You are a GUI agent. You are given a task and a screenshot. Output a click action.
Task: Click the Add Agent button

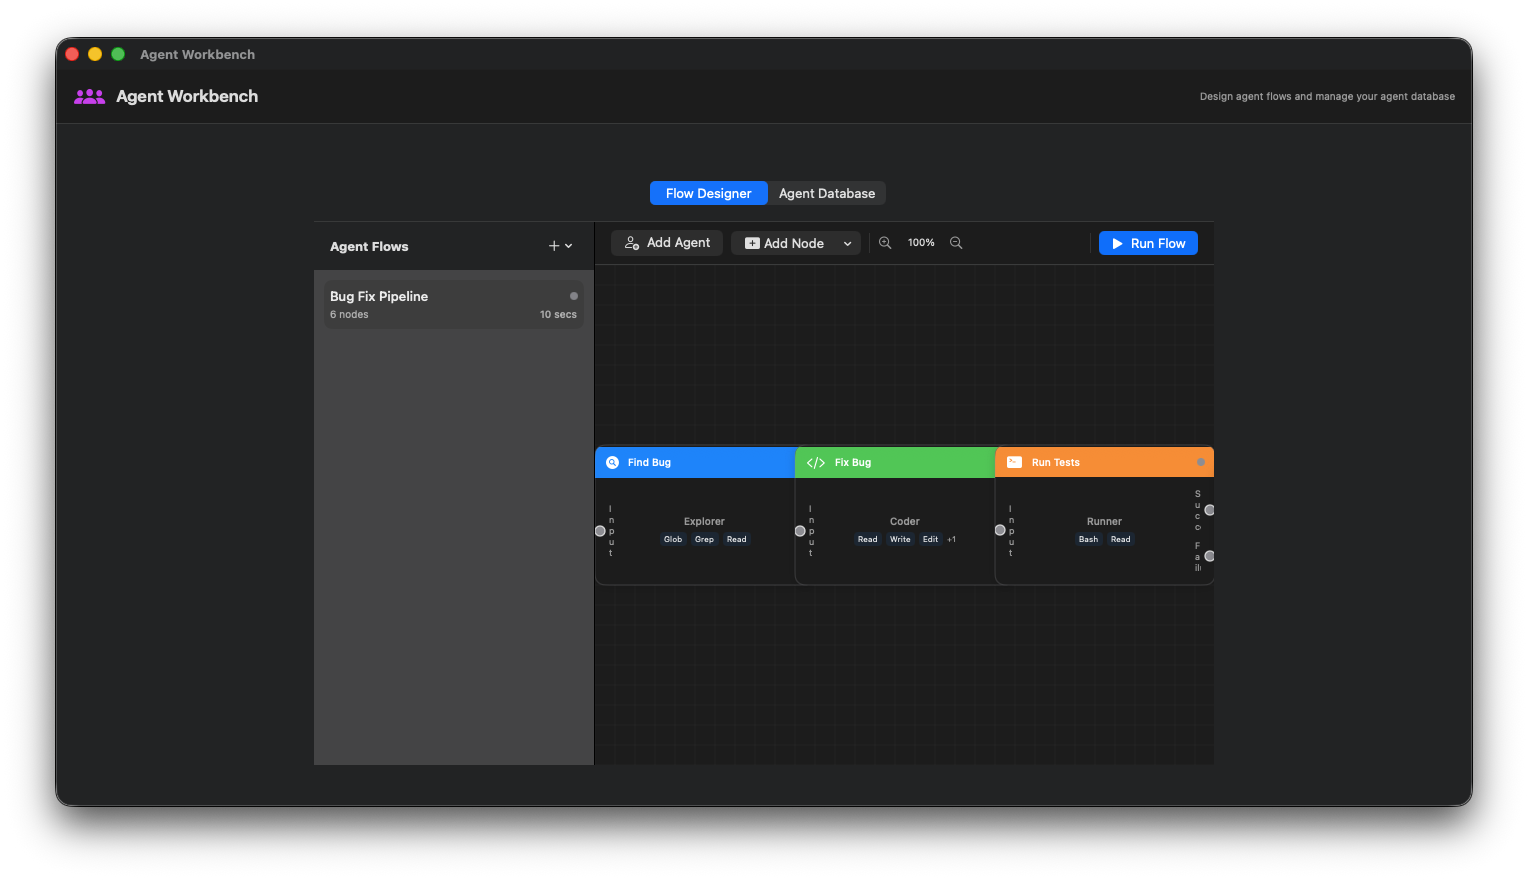[x=666, y=242]
